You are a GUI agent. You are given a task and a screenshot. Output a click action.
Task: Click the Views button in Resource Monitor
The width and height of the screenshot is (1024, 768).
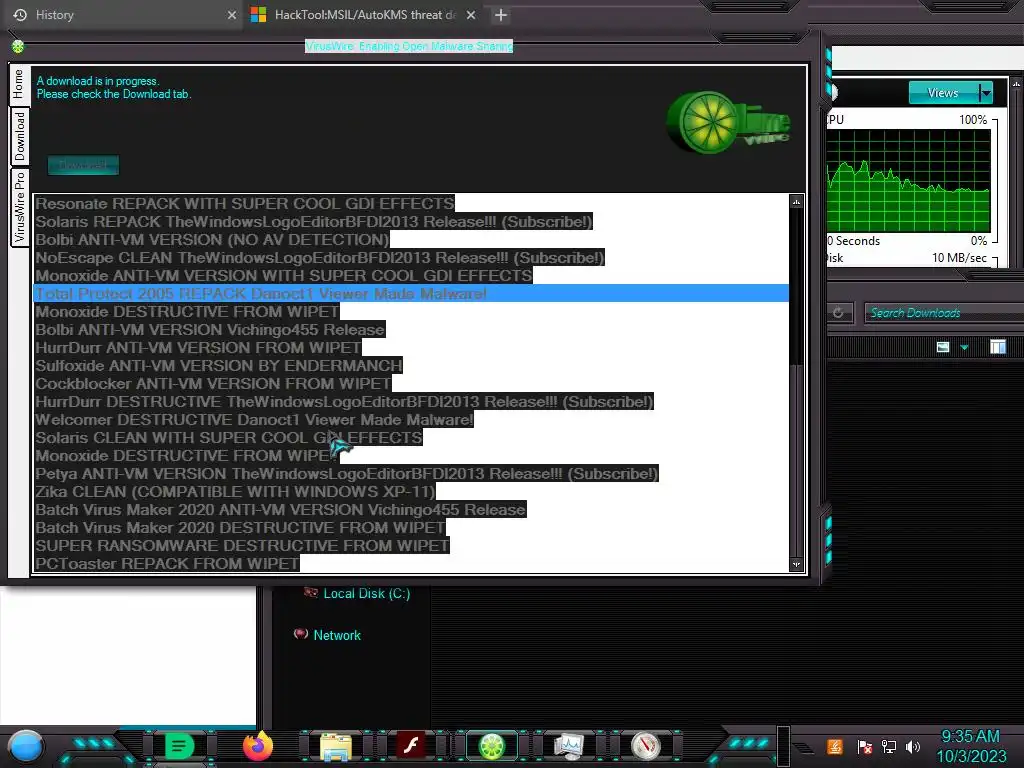tap(942, 93)
